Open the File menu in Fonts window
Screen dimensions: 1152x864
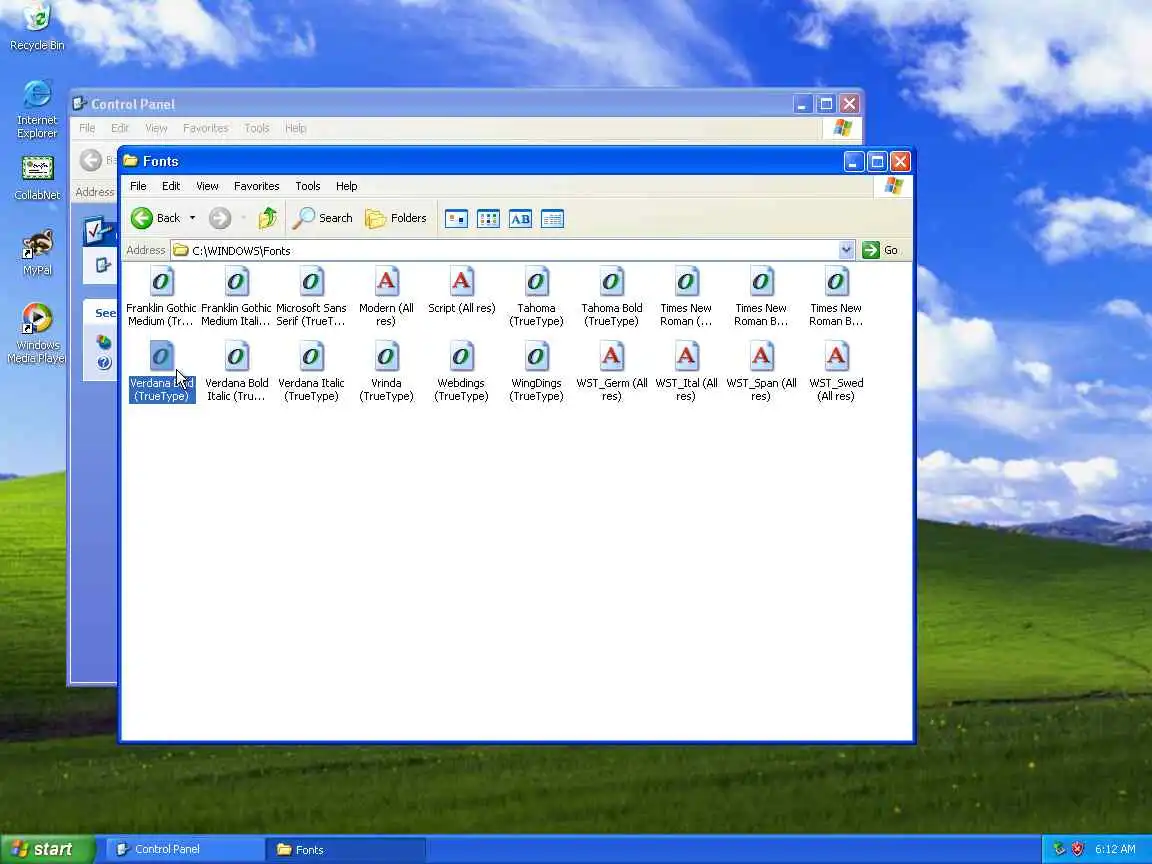coord(138,187)
